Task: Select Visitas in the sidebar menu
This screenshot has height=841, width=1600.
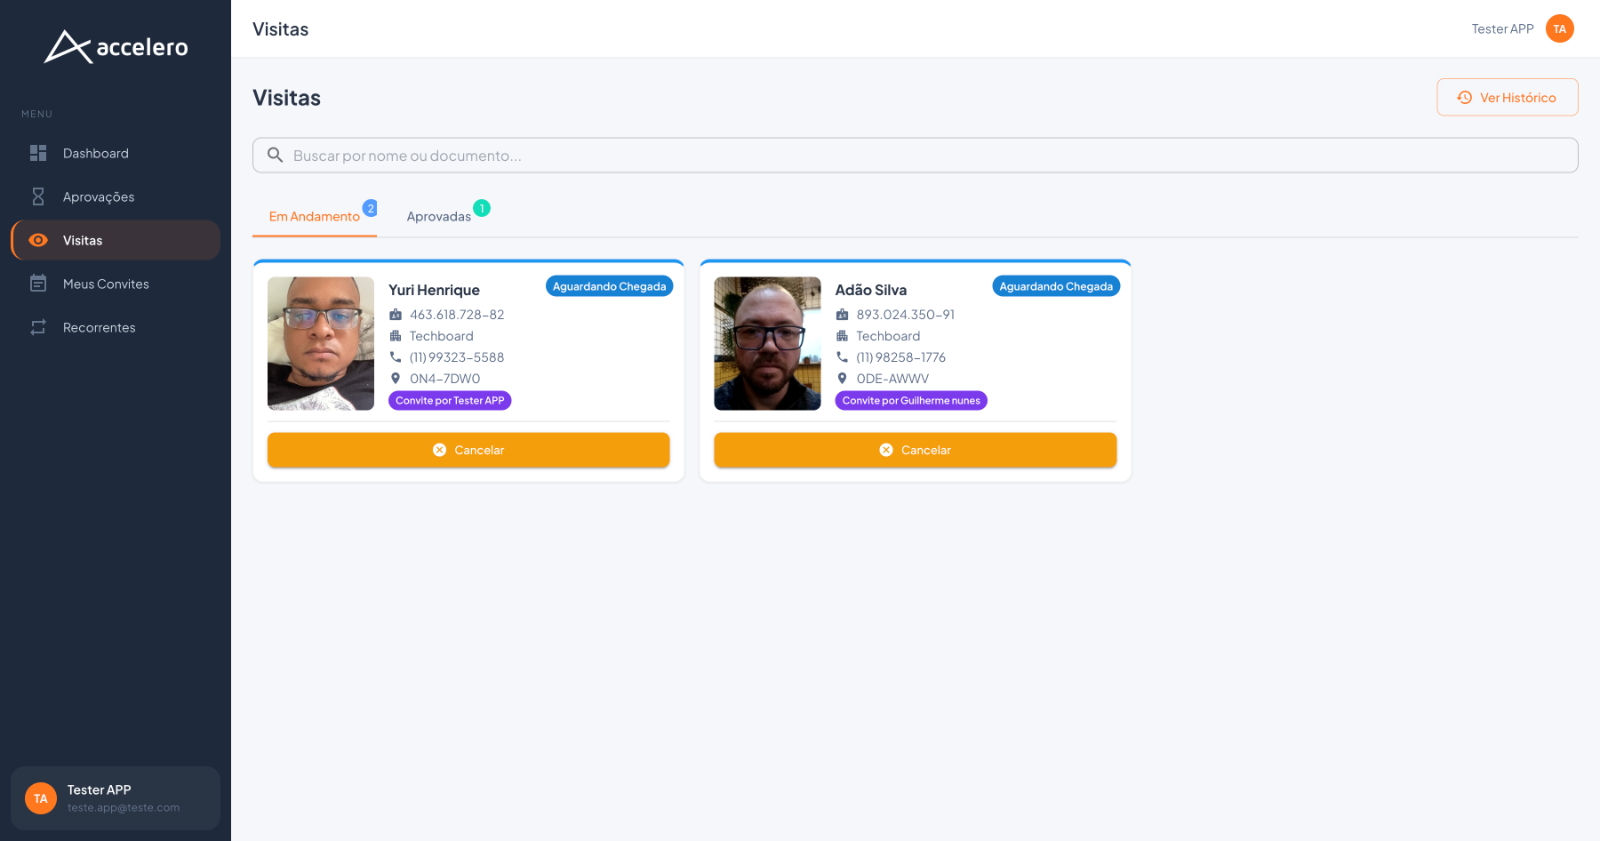Action: point(115,240)
